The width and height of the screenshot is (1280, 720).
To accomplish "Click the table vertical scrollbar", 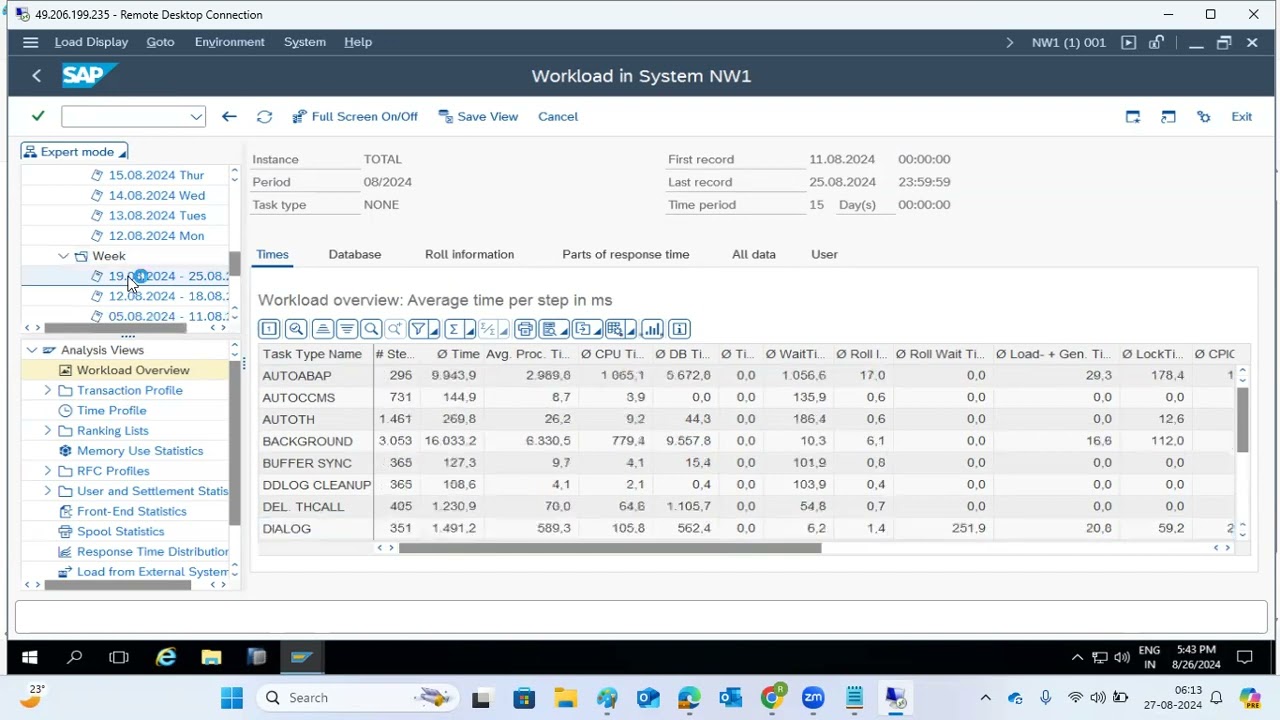I will click(x=1242, y=420).
